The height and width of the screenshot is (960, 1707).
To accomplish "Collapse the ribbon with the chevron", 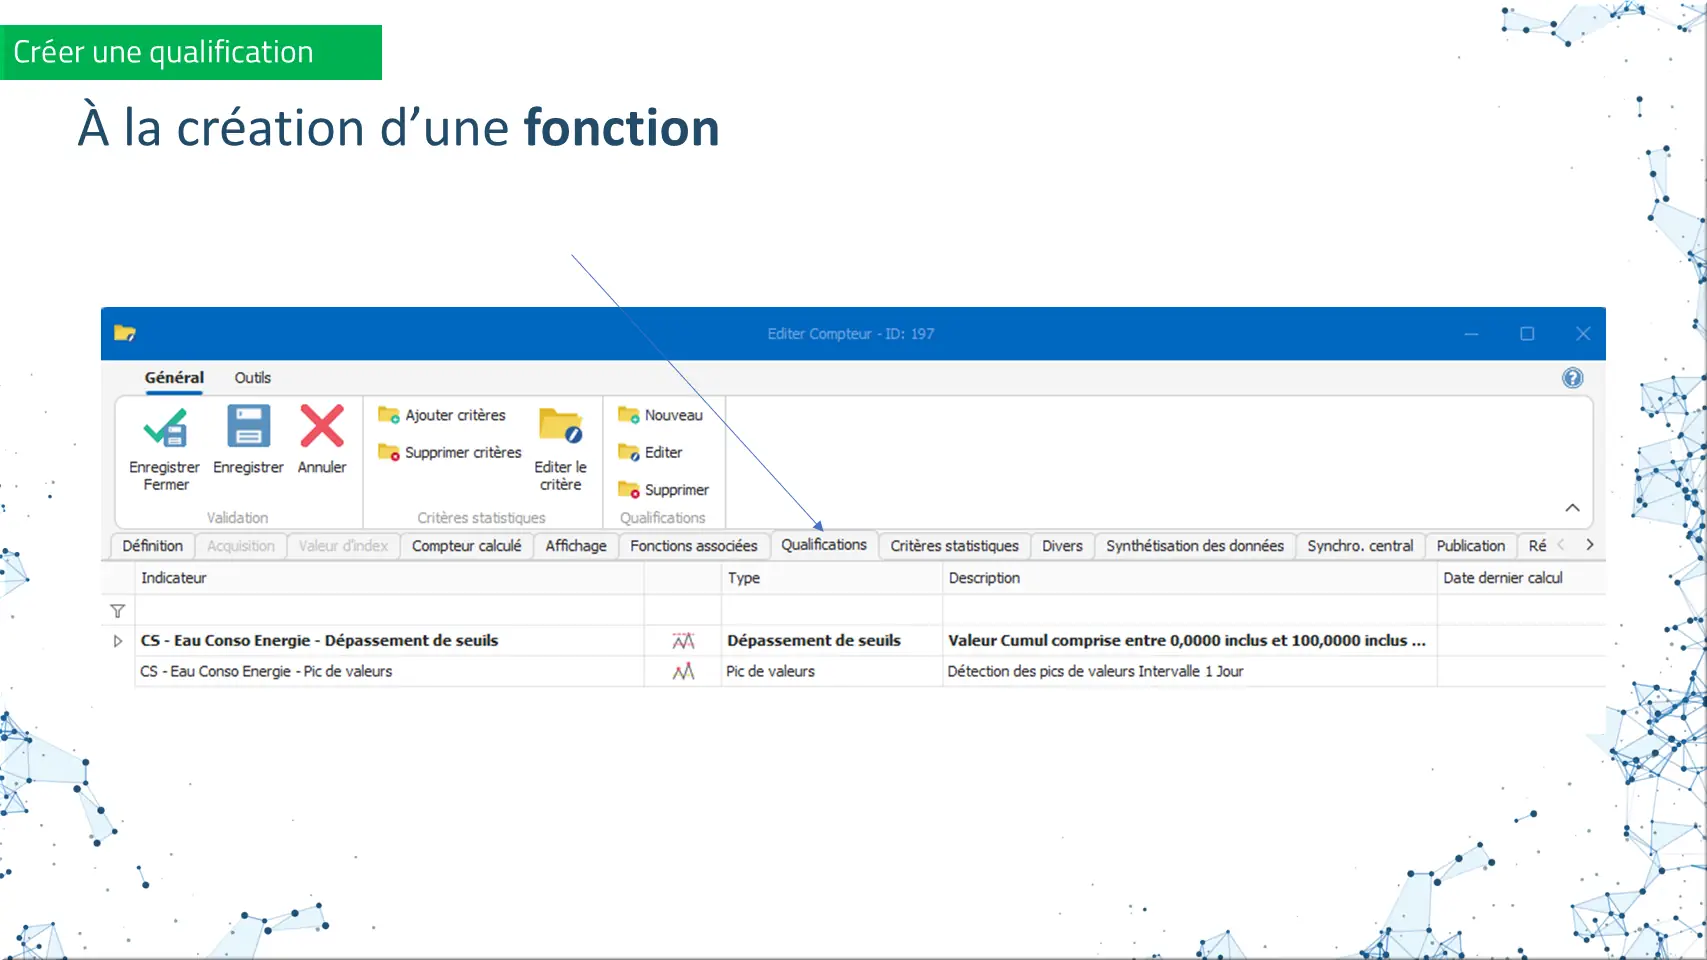I will coord(1572,508).
